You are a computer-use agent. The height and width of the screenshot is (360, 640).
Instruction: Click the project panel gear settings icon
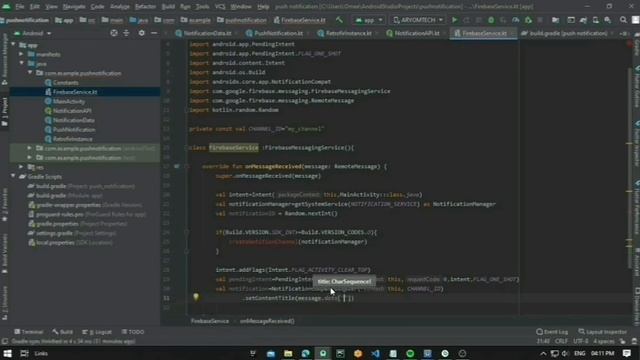tap(141, 33)
